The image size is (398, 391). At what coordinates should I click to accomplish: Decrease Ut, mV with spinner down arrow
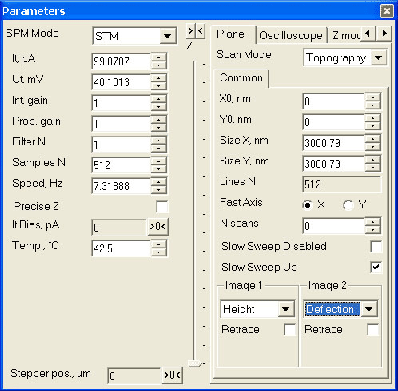coord(159,86)
